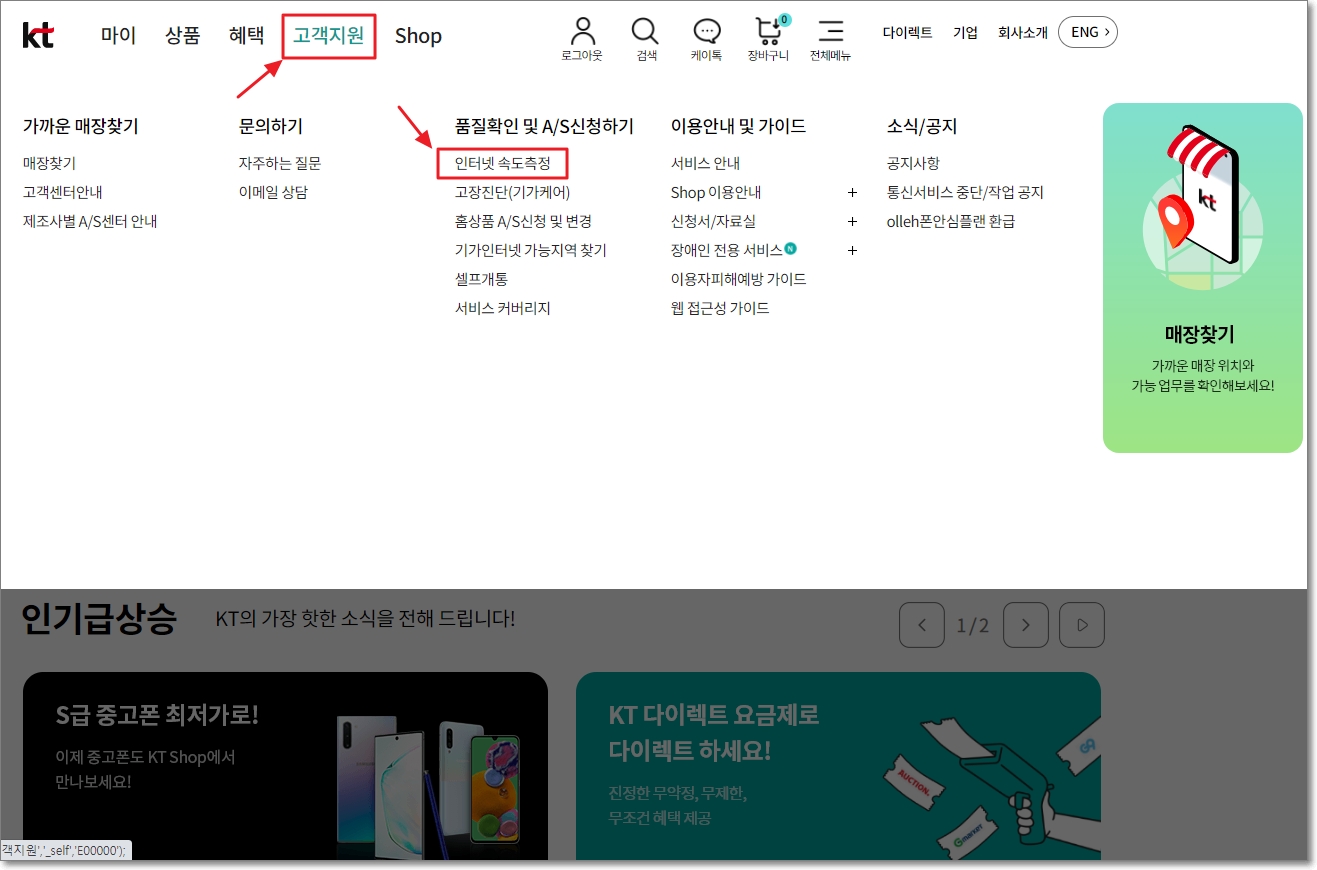Viewport: 1317px width, 870px height.
Task: Play the 인기급상승 slideshow
Action: pyautogui.click(x=1082, y=625)
